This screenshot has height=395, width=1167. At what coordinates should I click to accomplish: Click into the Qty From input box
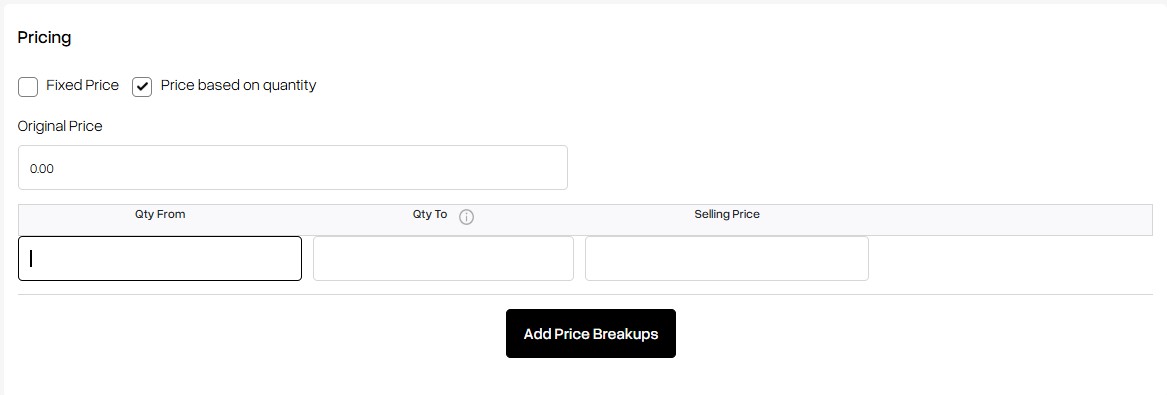tap(160, 258)
